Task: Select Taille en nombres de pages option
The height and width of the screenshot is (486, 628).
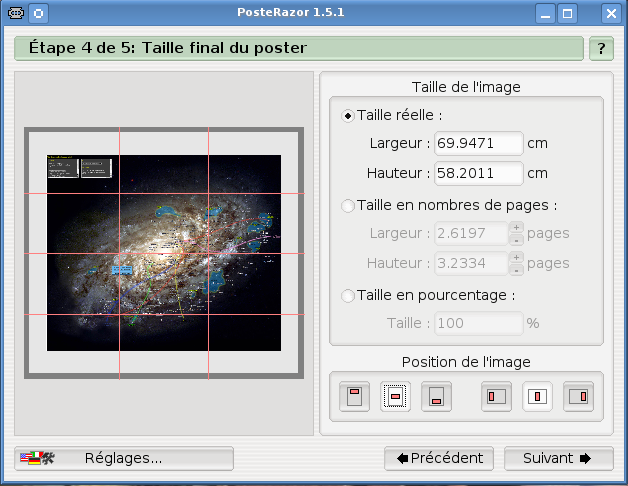Action: (x=348, y=206)
